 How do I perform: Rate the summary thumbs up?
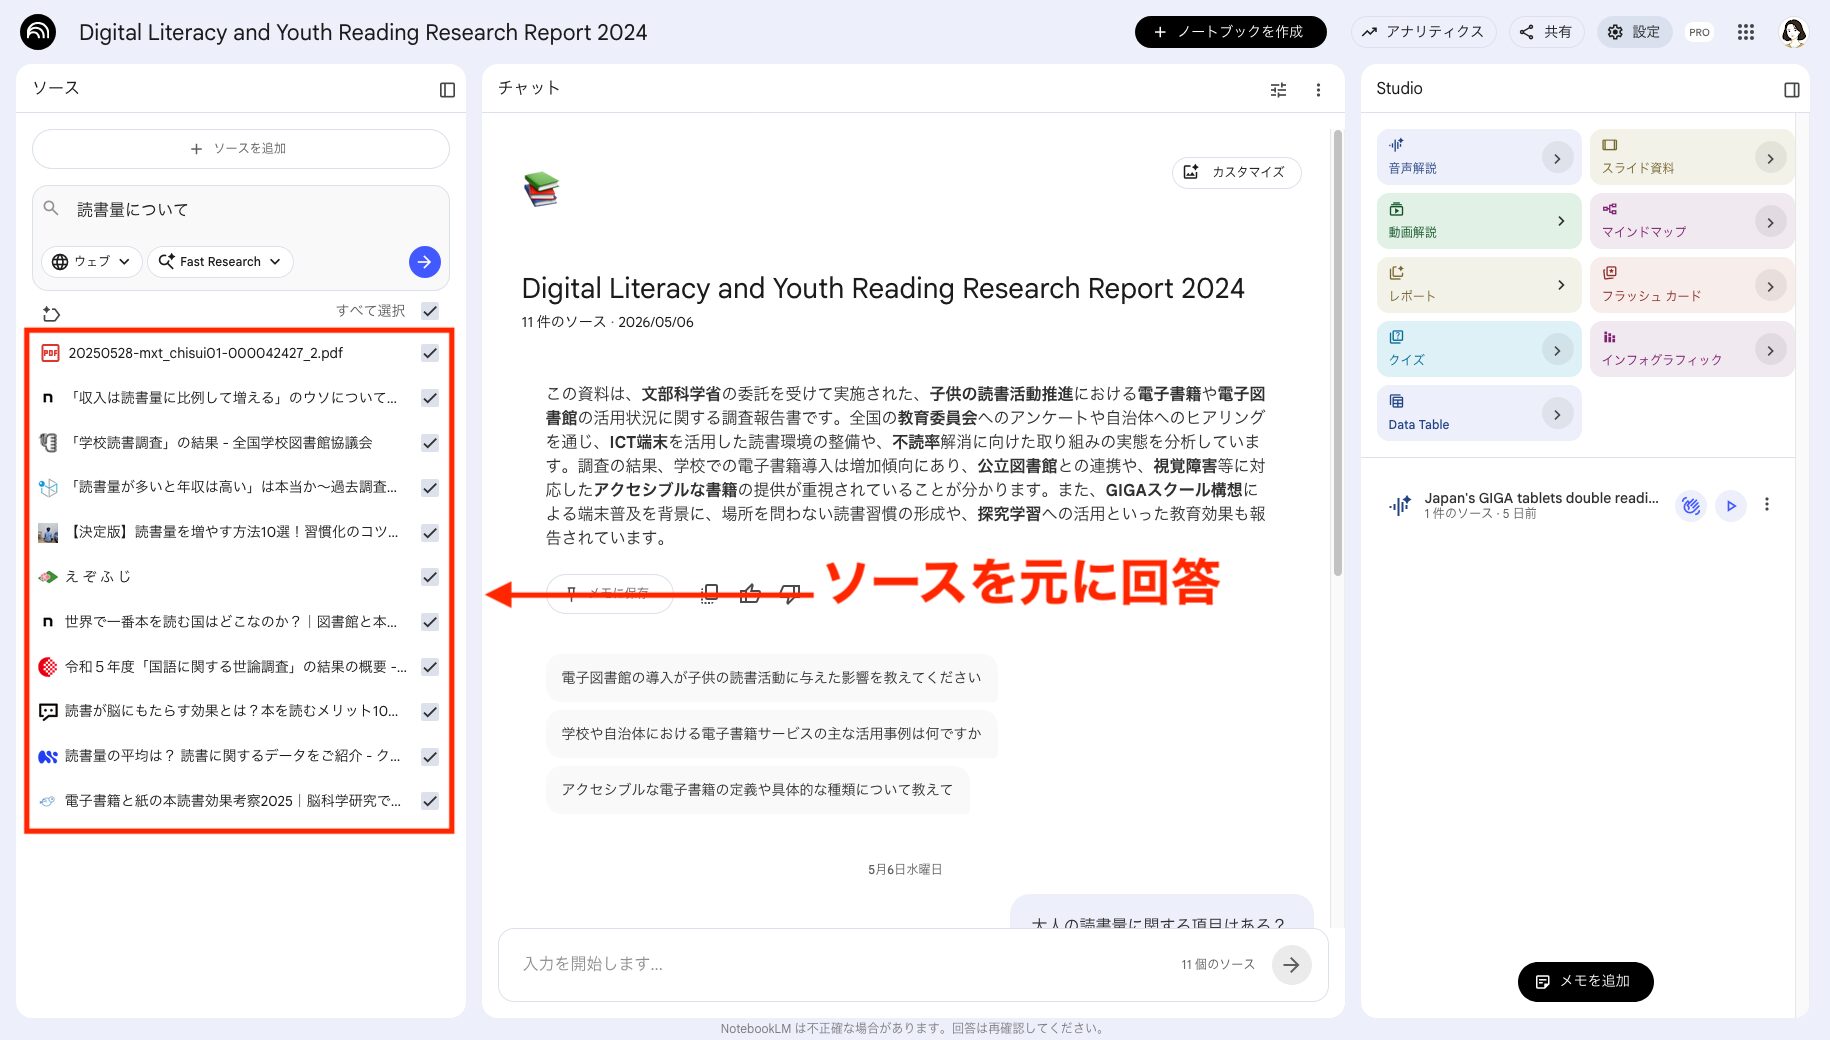coord(750,594)
